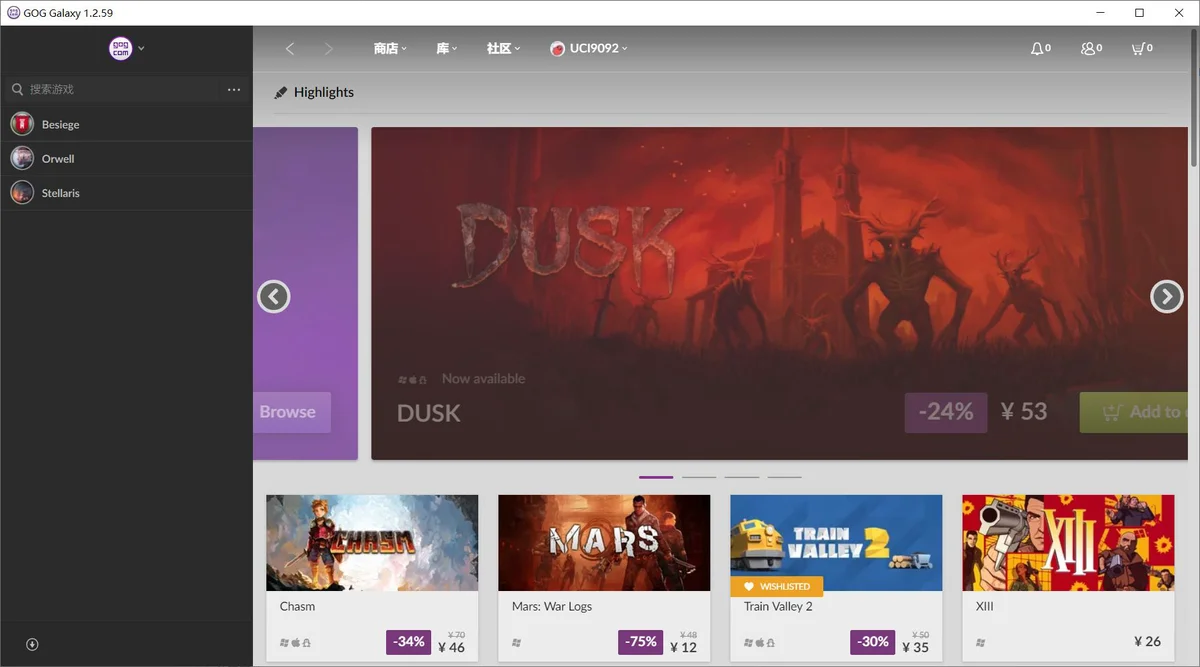Screen dimensions: 1200x667
Task: Click the search magnifier icon
Action: 17,89
